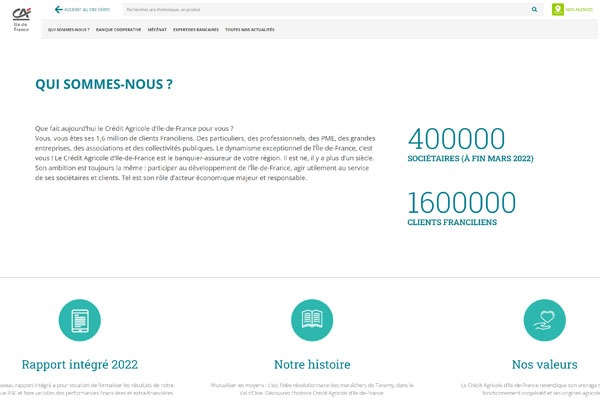Click the green map pin agencies icon
This screenshot has width=600, height=400.
pos(558,9)
